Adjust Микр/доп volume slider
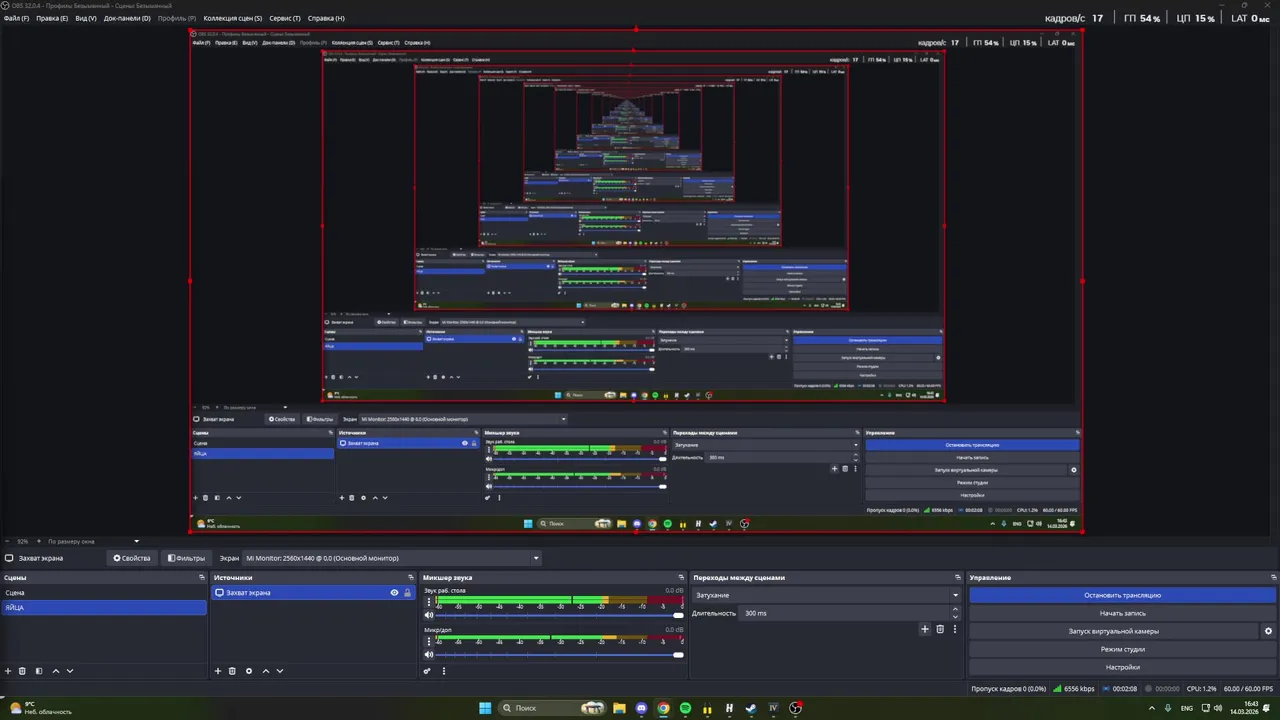The image size is (1280, 720). click(x=560, y=655)
